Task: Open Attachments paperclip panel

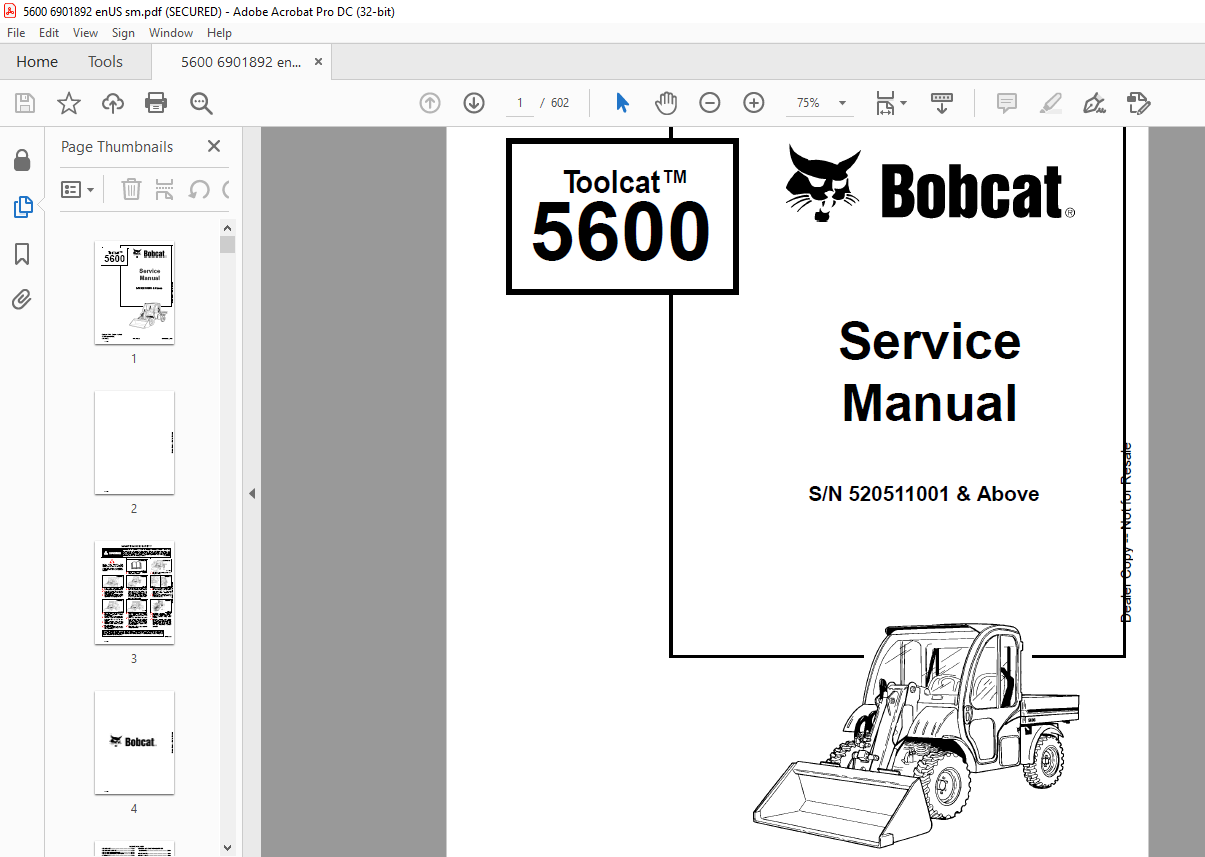Action: click(22, 299)
